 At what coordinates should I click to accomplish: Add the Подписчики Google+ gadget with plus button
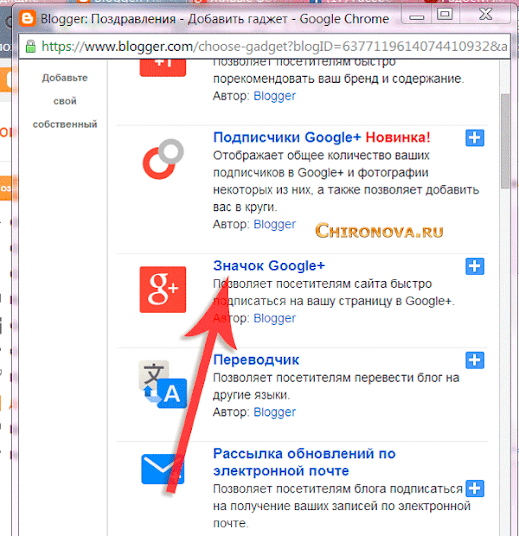point(475,138)
